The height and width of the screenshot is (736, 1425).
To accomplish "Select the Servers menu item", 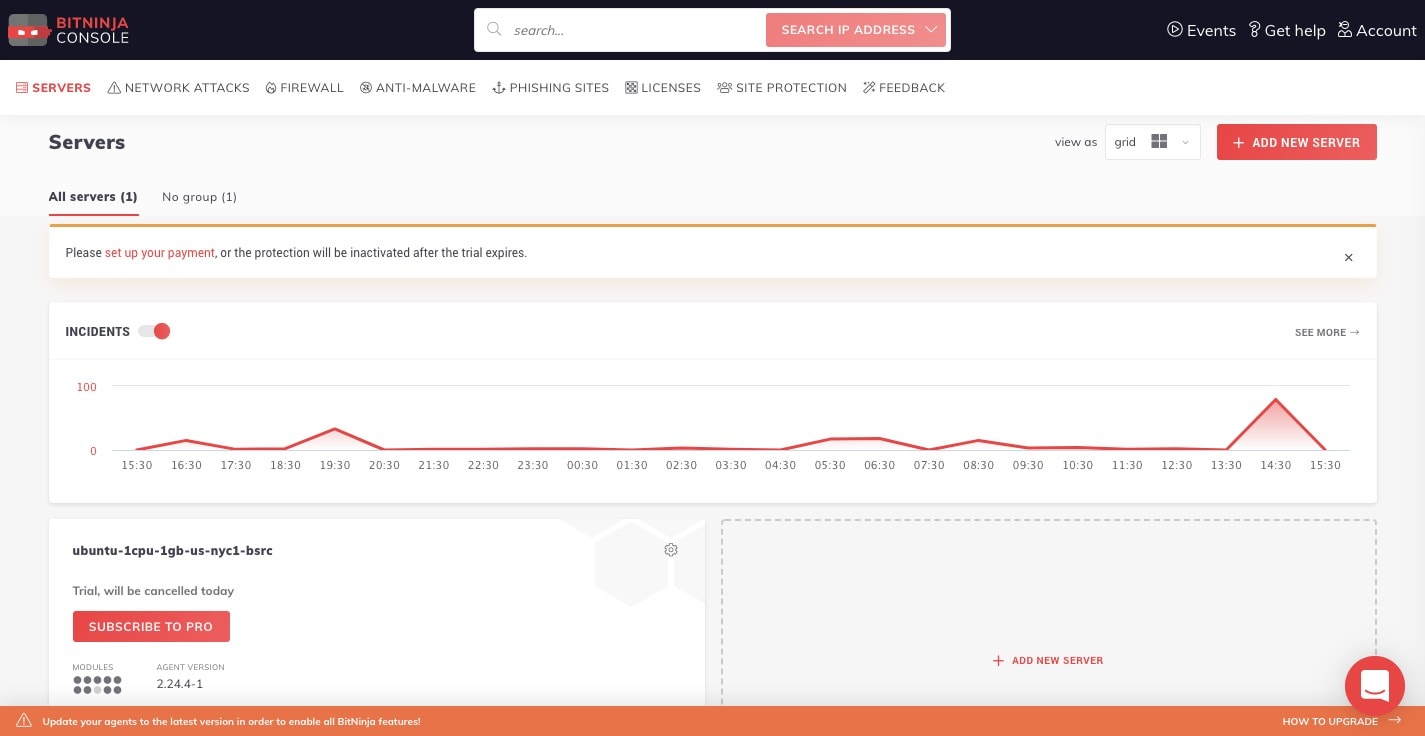I will coord(53,88).
